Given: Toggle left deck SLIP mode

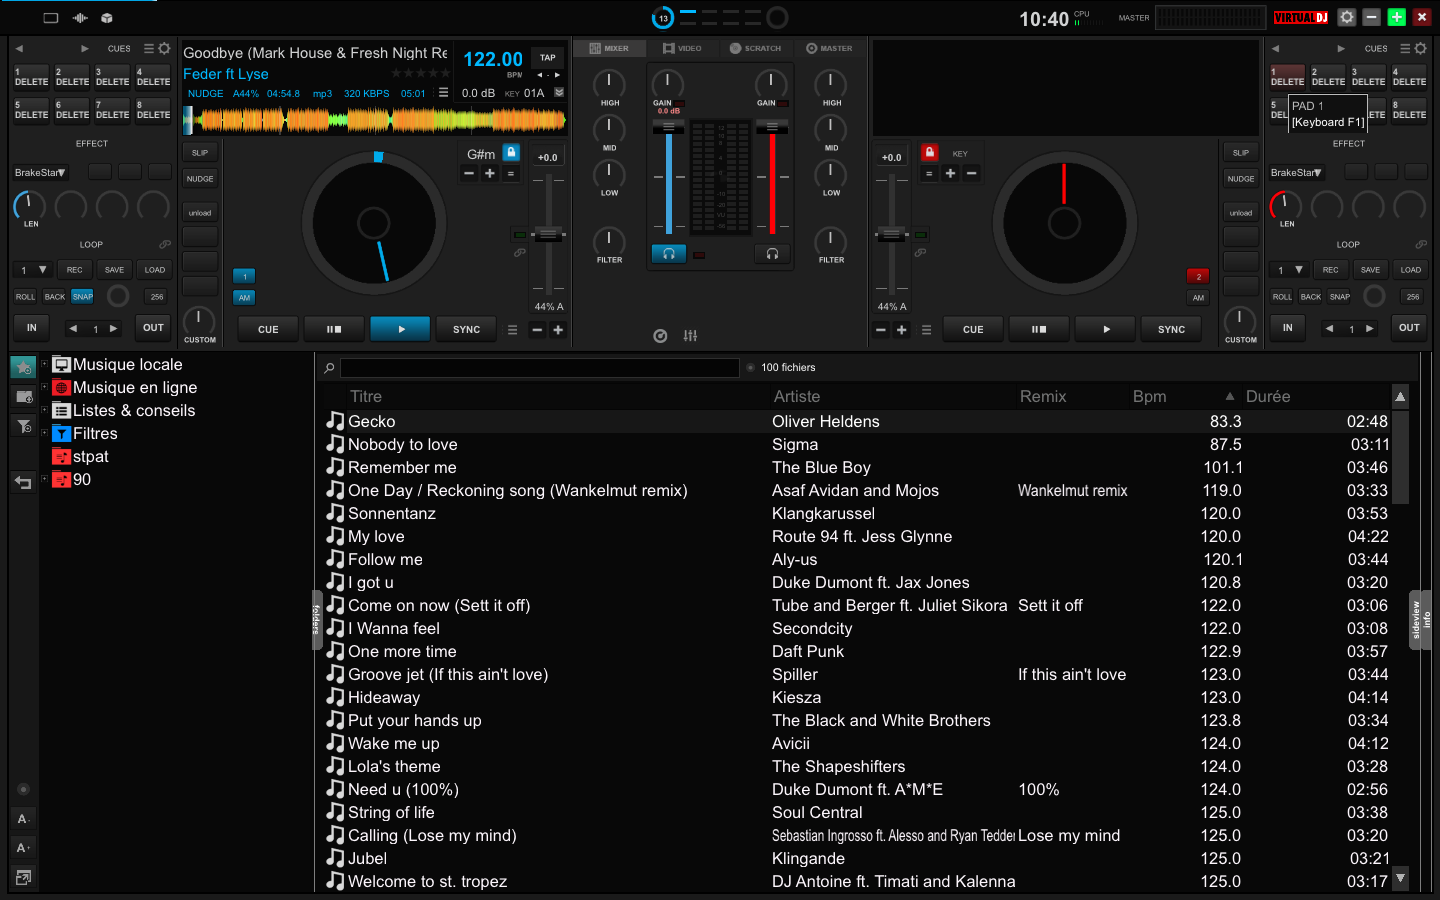Looking at the screenshot, I should click(200, 153).
